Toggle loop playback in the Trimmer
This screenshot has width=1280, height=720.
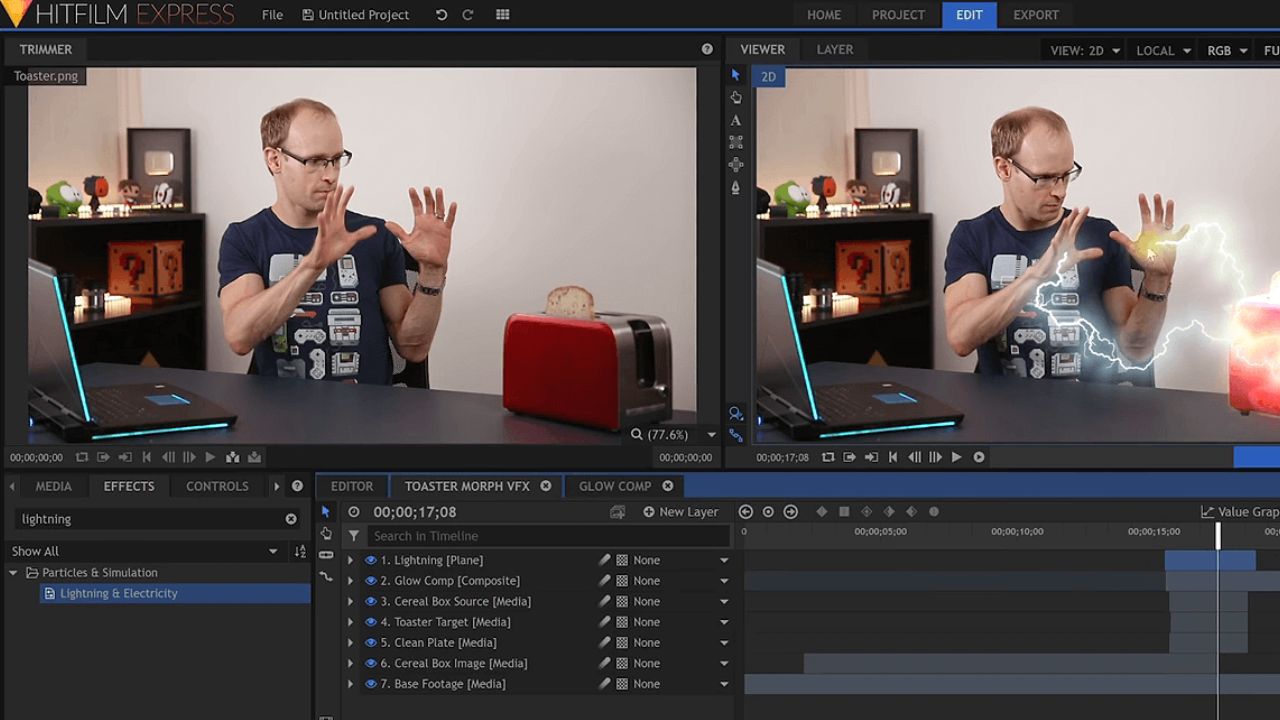coord(82,457)
